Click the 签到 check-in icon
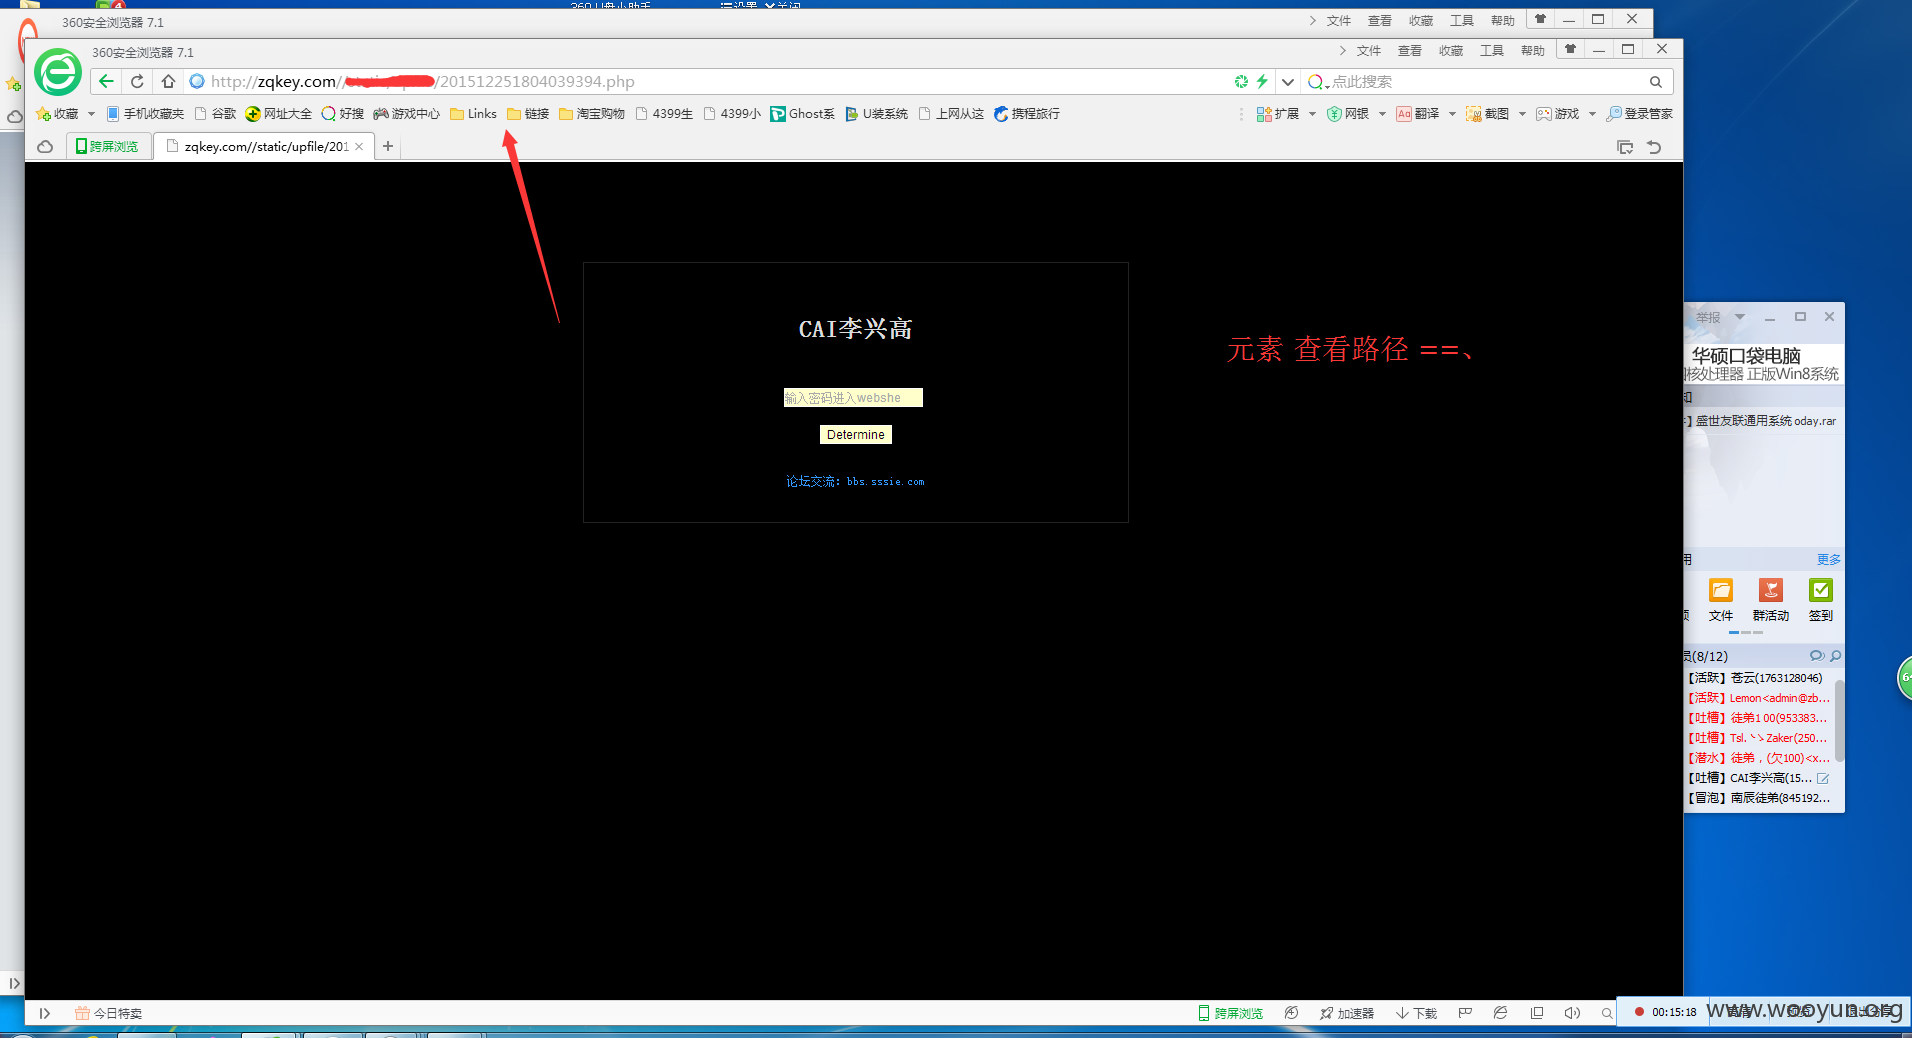The image size is (1912, 1038). (x=1821, y=600)
